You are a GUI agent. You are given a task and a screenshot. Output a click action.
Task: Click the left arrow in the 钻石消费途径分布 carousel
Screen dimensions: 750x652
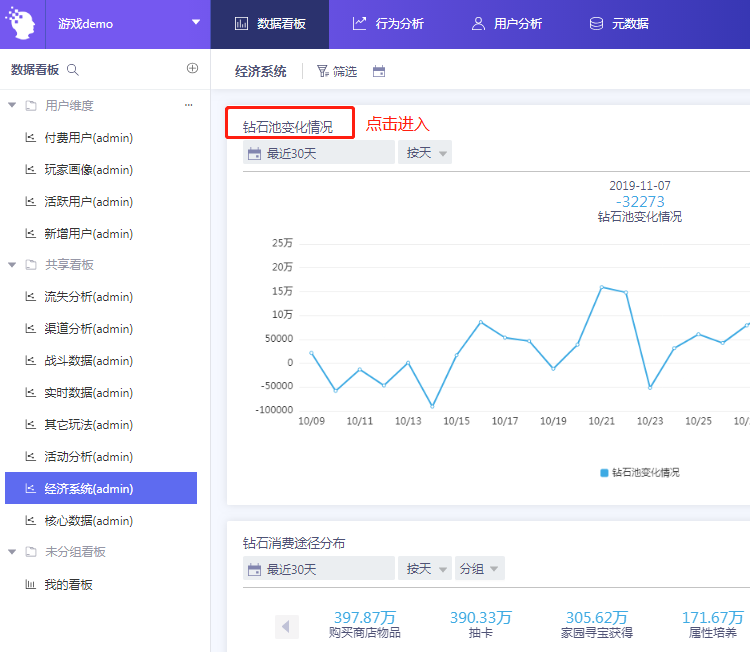tap(287, 627)
